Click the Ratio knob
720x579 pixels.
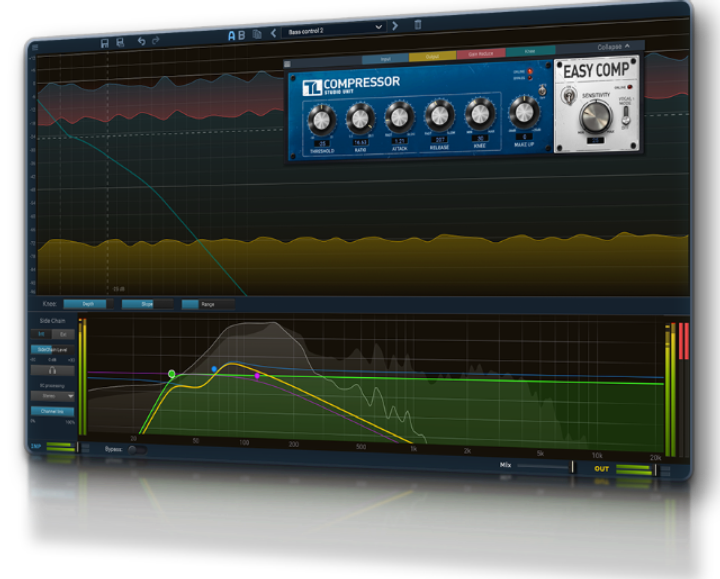pos(360,118)
